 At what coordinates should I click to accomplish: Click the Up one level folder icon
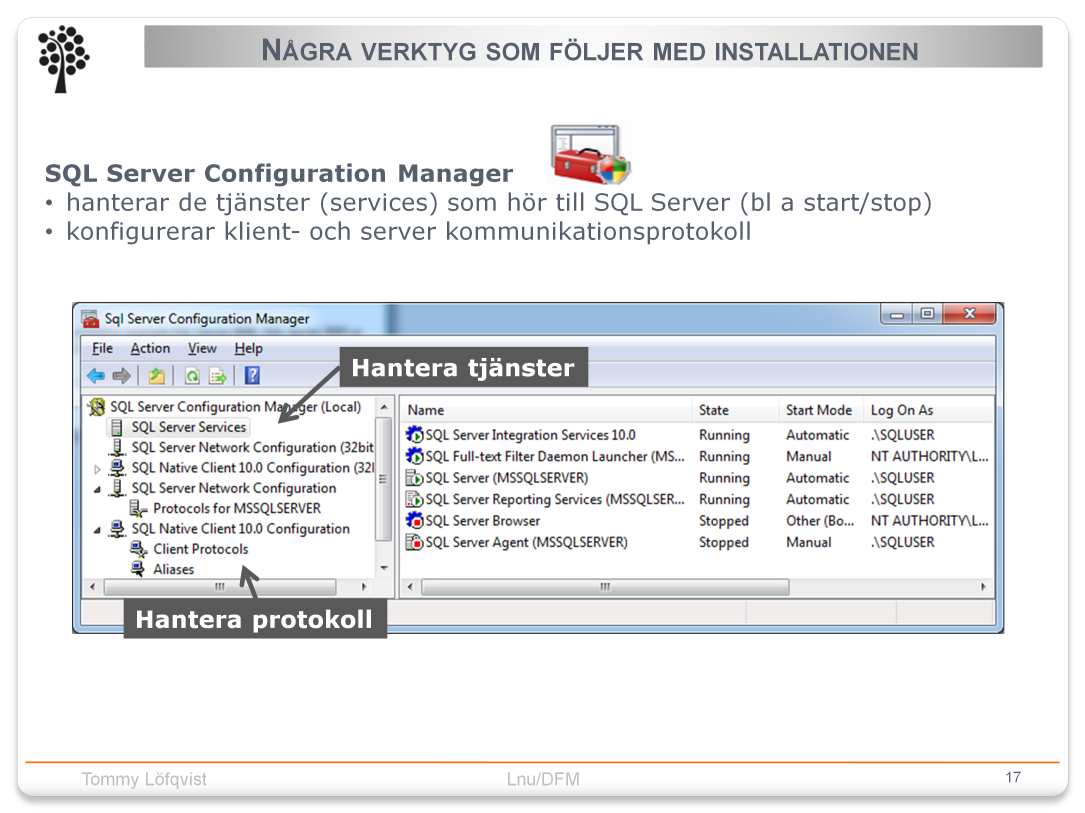tap(157, 376)
